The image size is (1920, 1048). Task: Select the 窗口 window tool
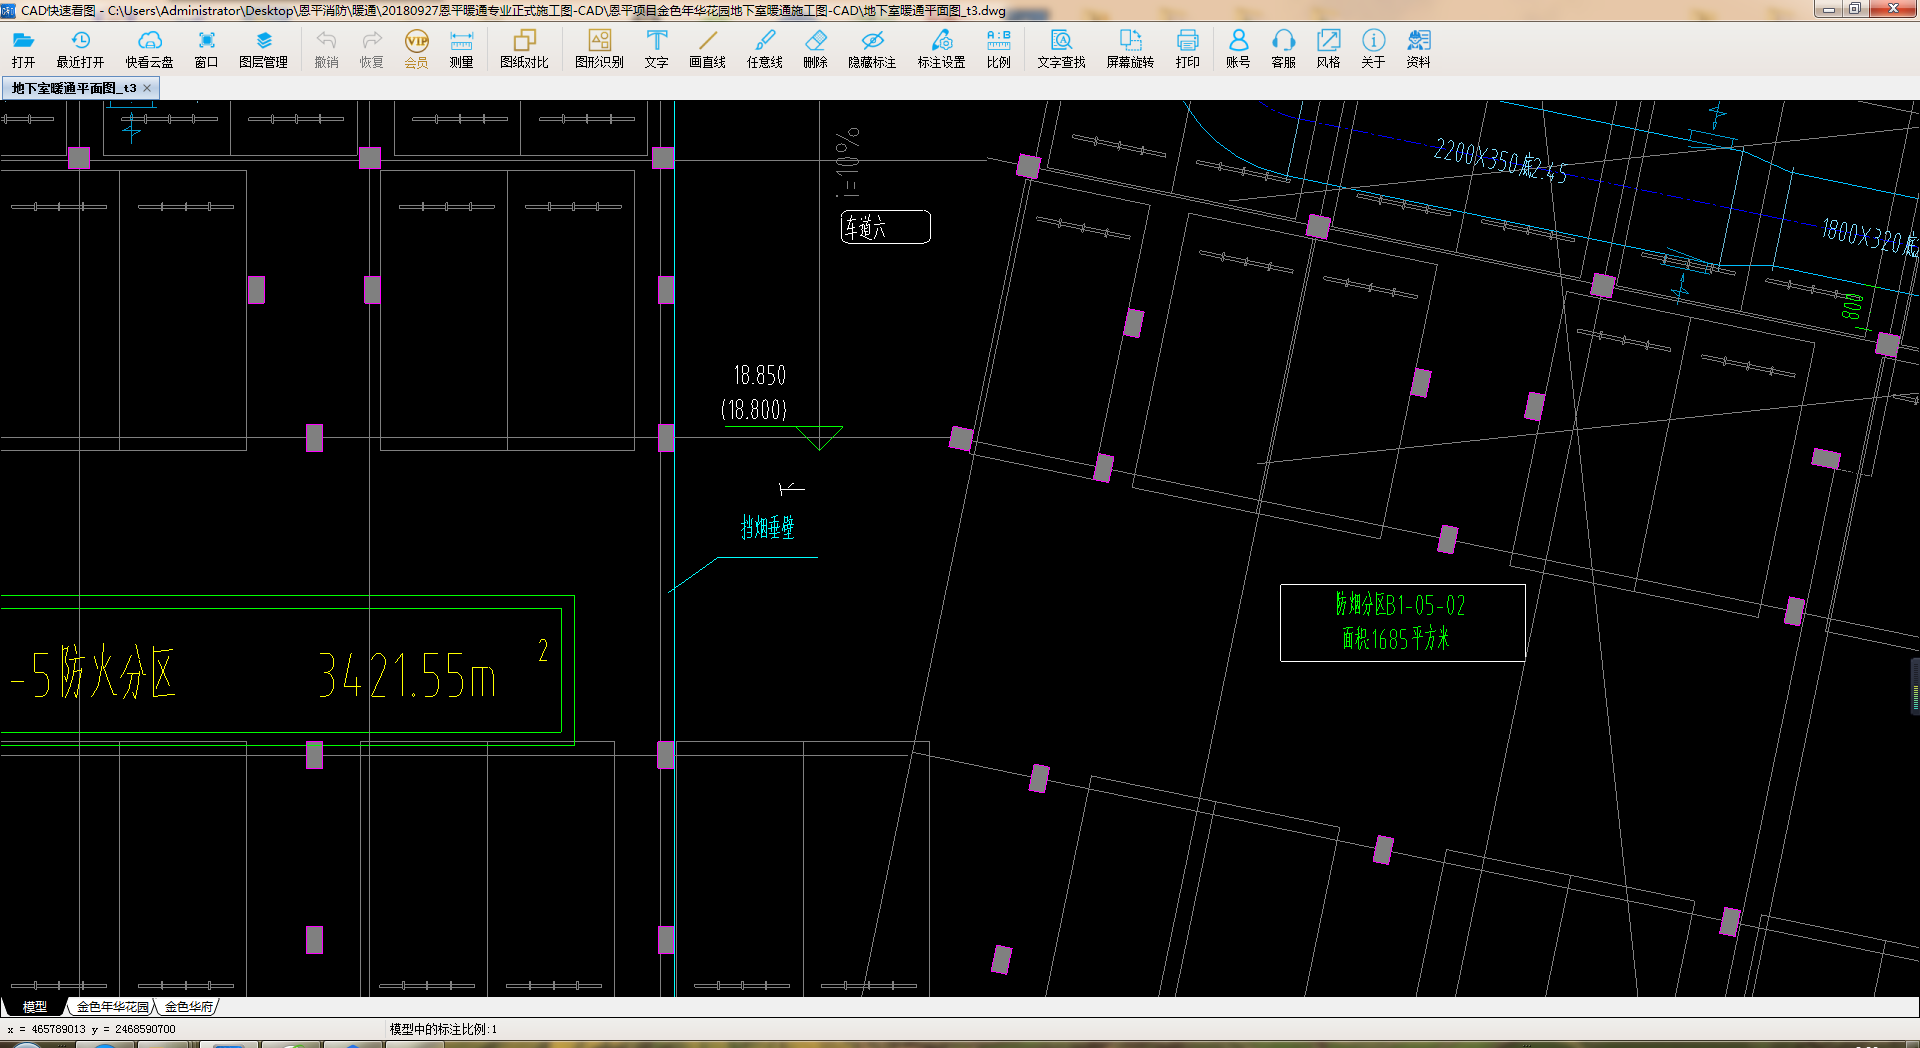[206, 49]
